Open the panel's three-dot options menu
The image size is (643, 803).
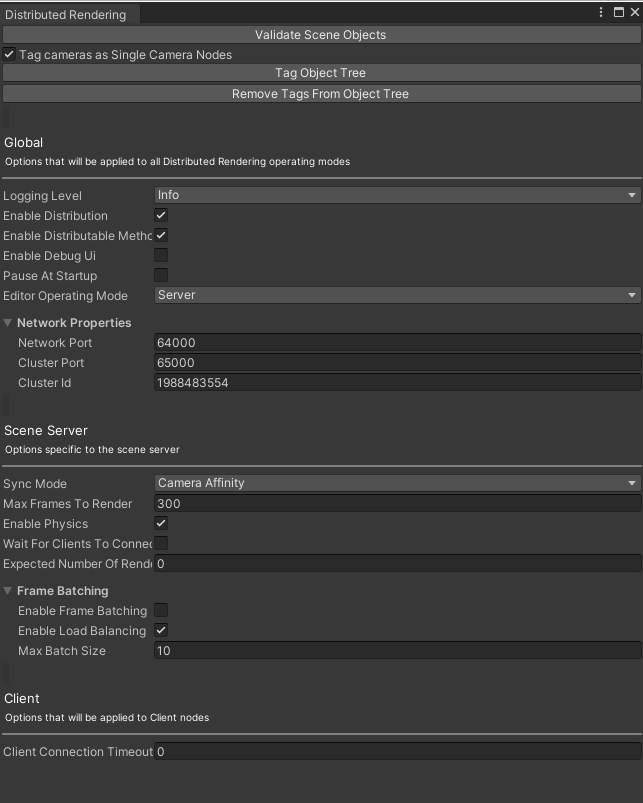click(x=602, y=13)
